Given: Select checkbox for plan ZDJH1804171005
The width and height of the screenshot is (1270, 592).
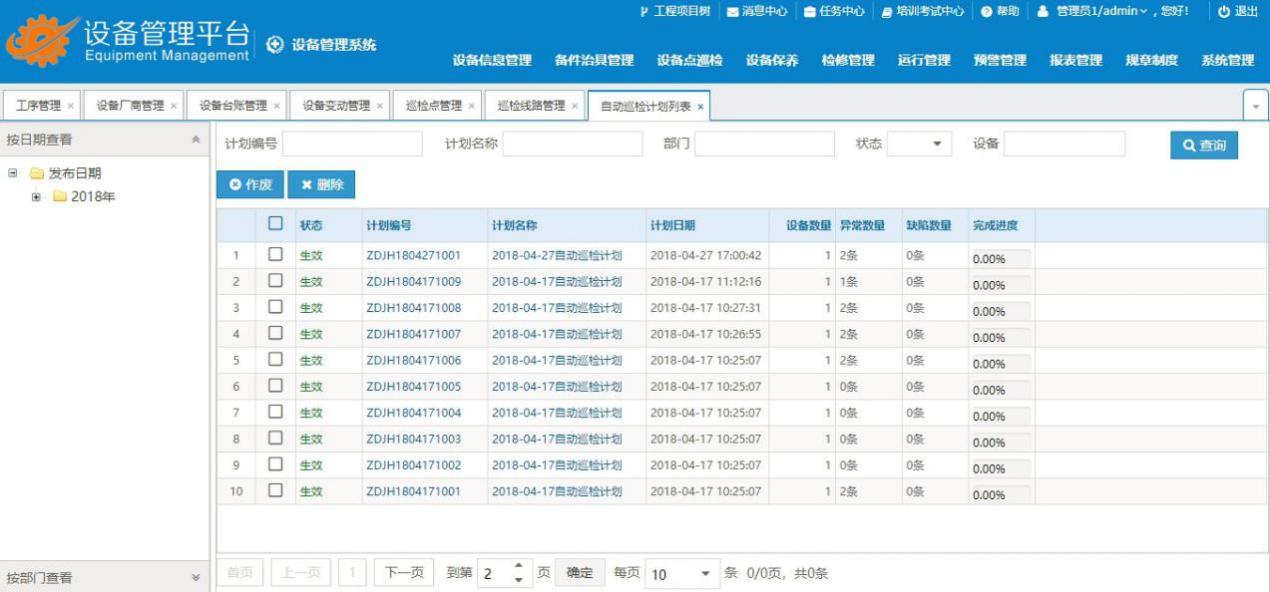Looking at the screenshot, I should coord(276,386).
